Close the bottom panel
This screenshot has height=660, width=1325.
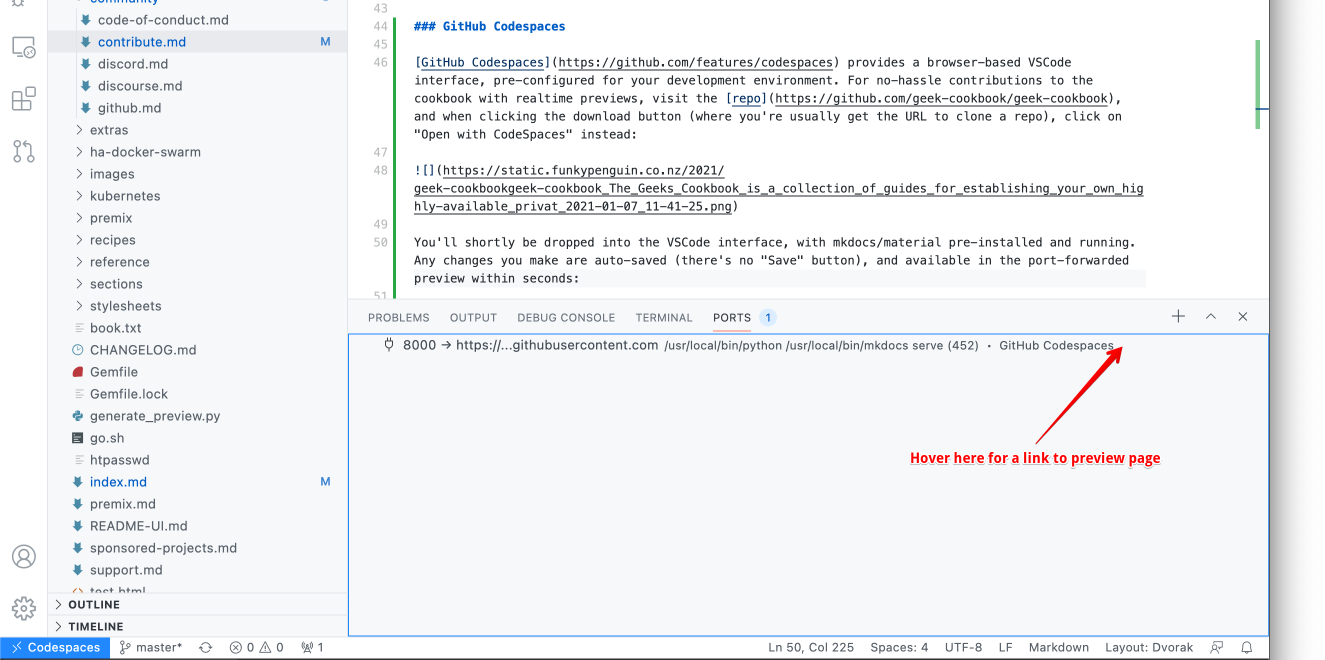pos(1243,317)
